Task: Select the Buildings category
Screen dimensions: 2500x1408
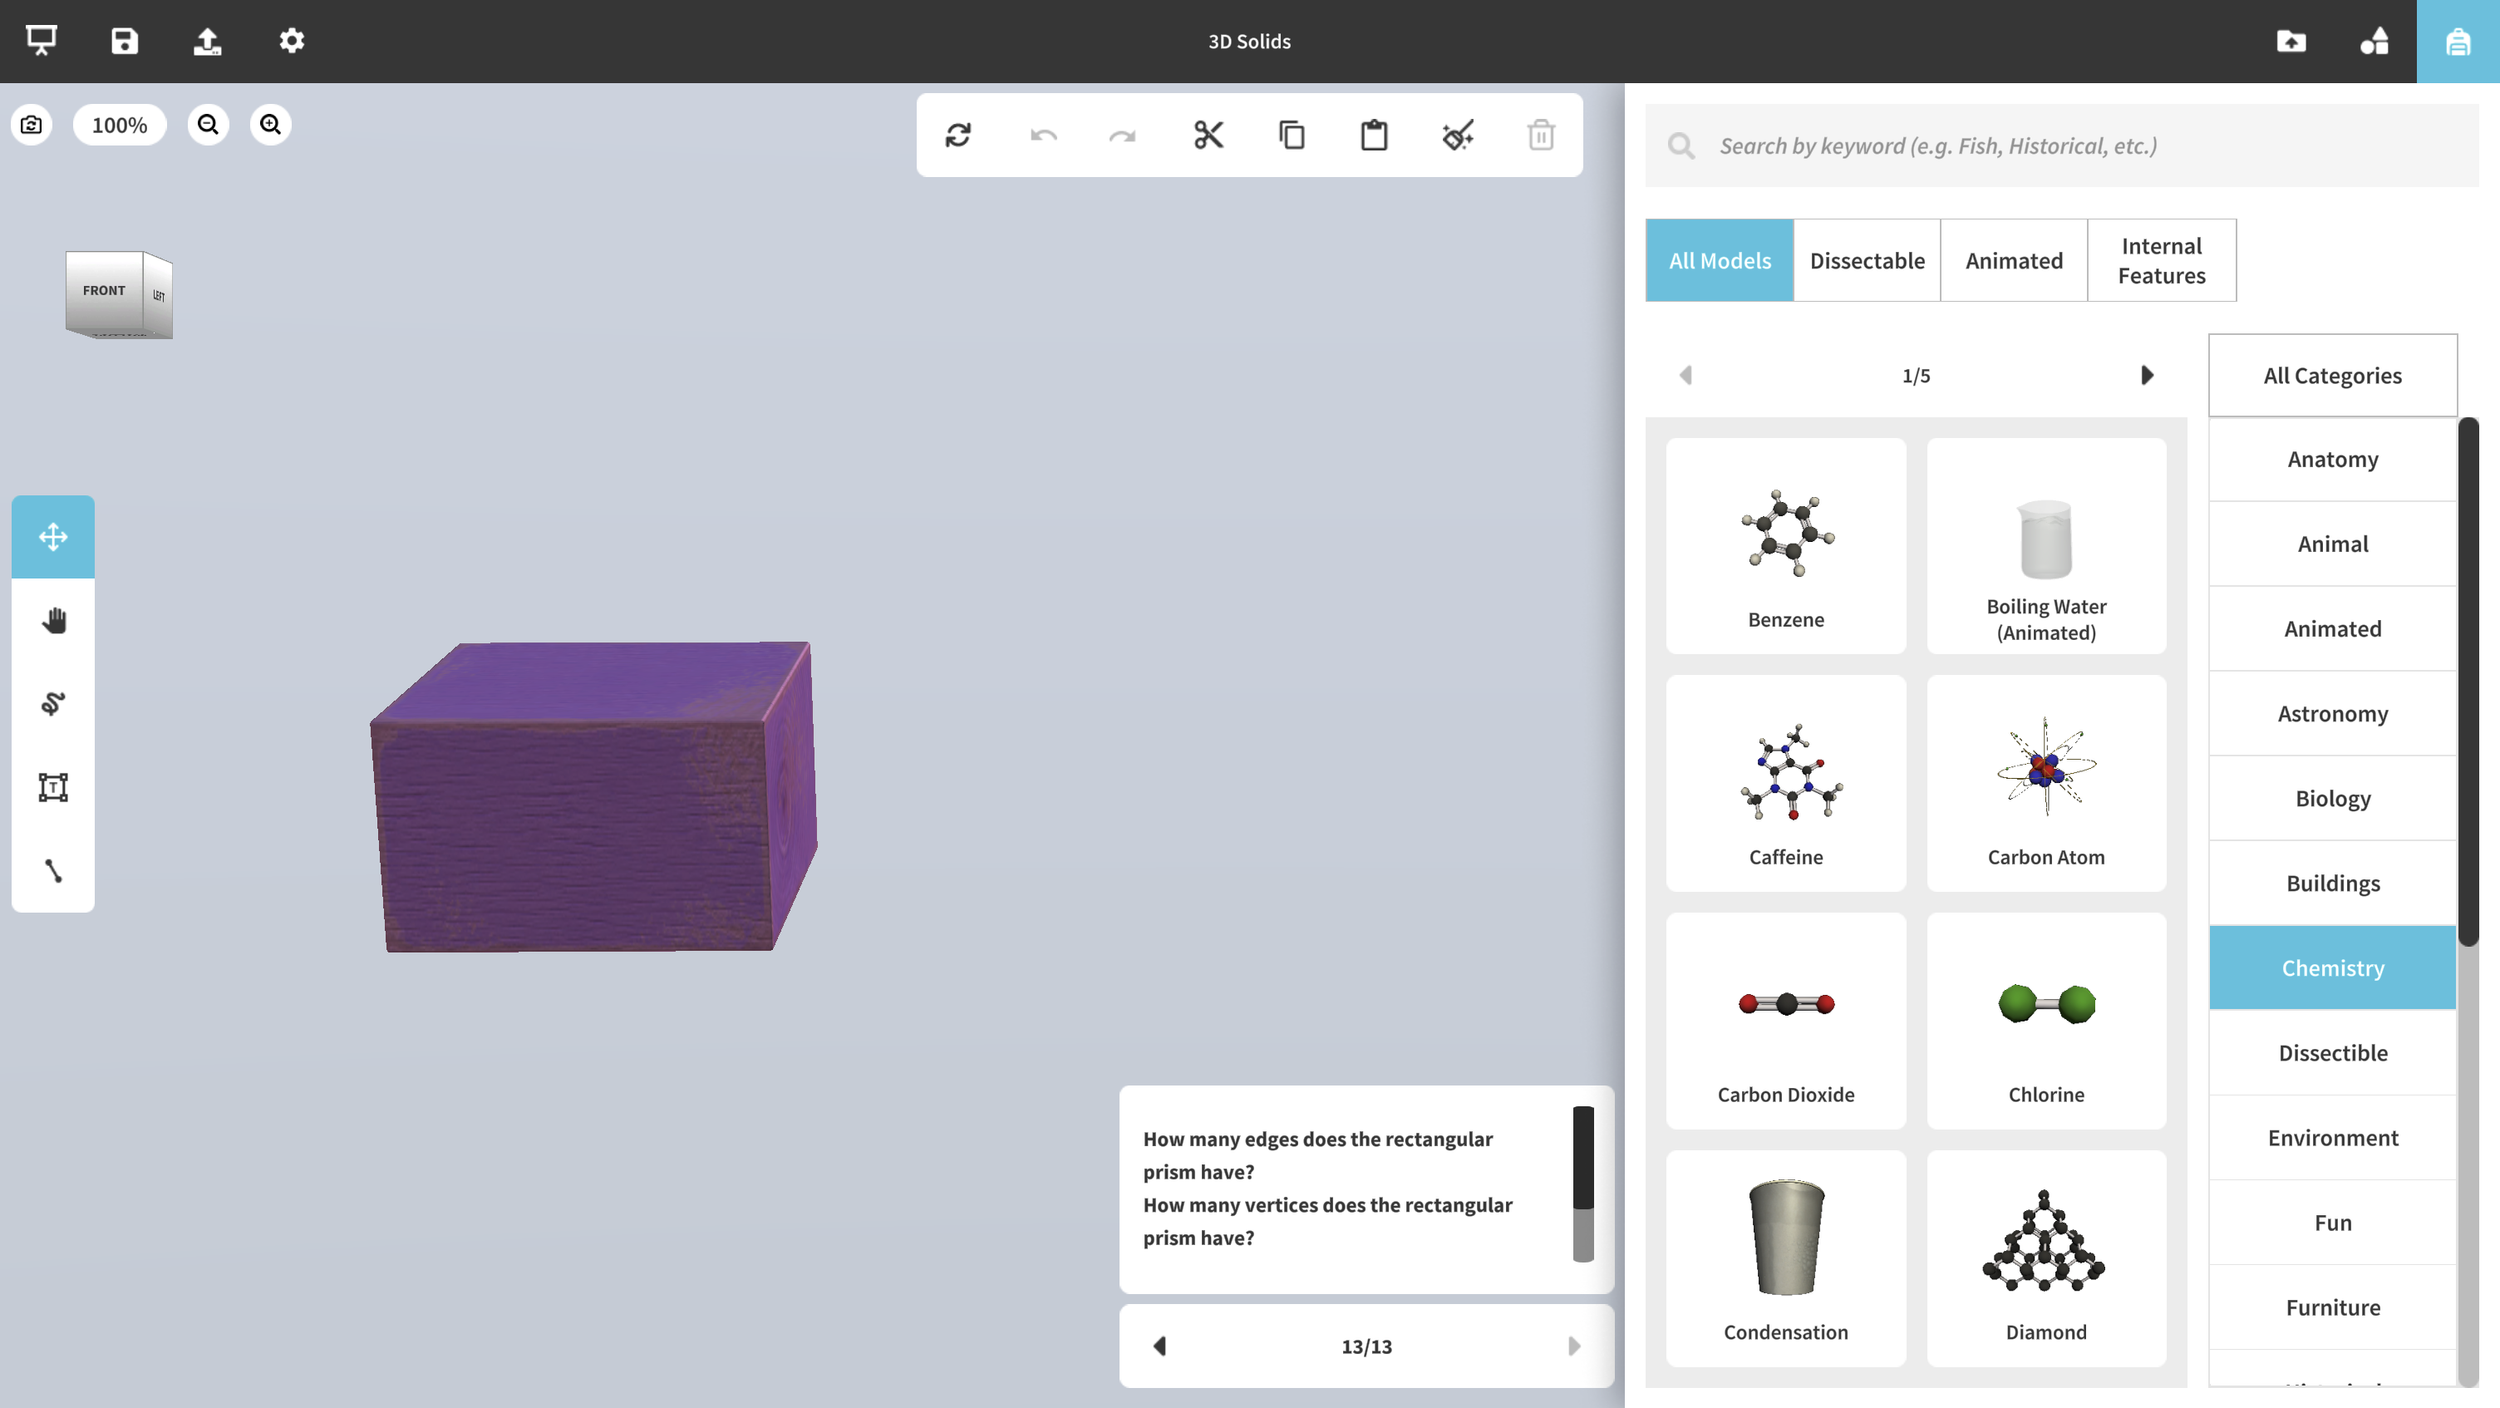Action: (x=2332, y=884)
